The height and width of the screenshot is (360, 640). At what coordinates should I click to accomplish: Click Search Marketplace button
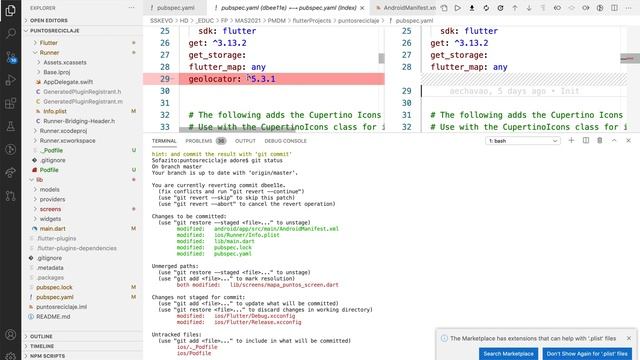point(508,354)
